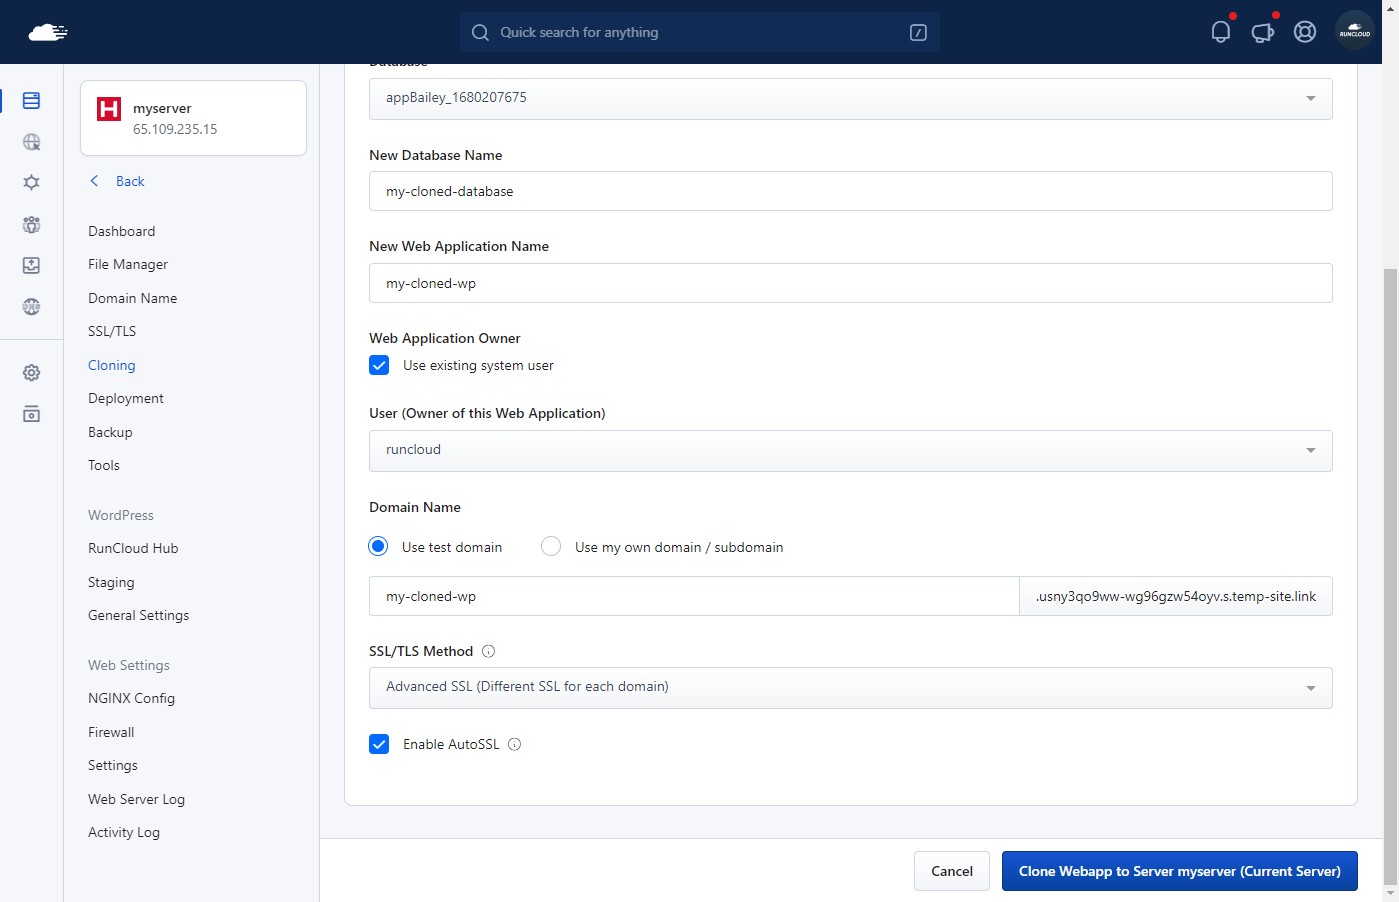The image size is (1399, 902).
Task: Open the announcements megaphone icon
Action: pos(1263,32)
